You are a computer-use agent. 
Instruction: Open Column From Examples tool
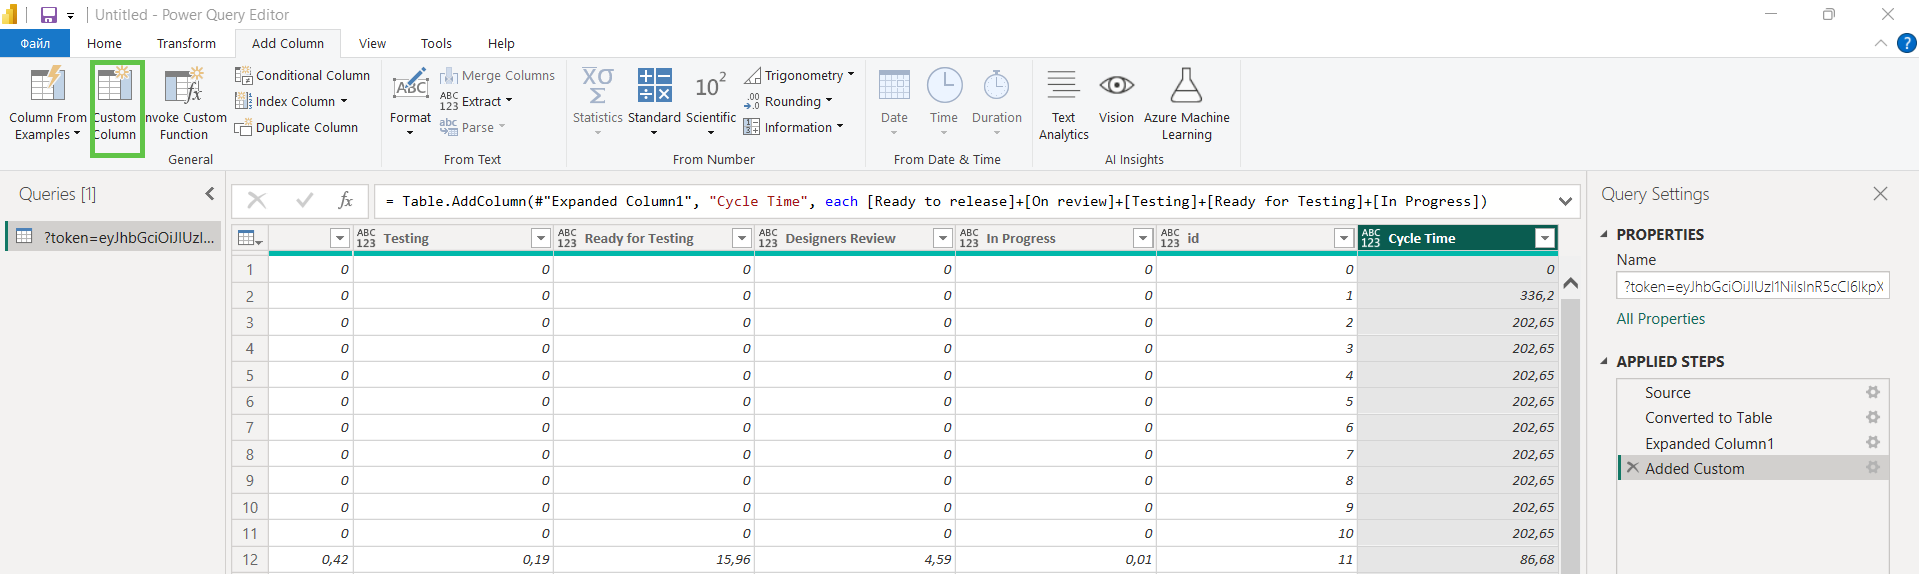click(x=47, y=88)
